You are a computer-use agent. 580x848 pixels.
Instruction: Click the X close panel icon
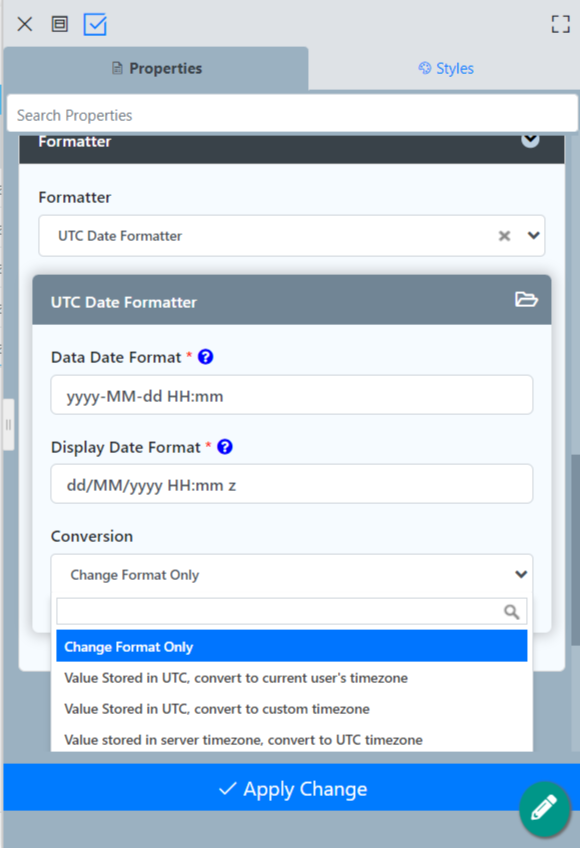pos(24,24)
